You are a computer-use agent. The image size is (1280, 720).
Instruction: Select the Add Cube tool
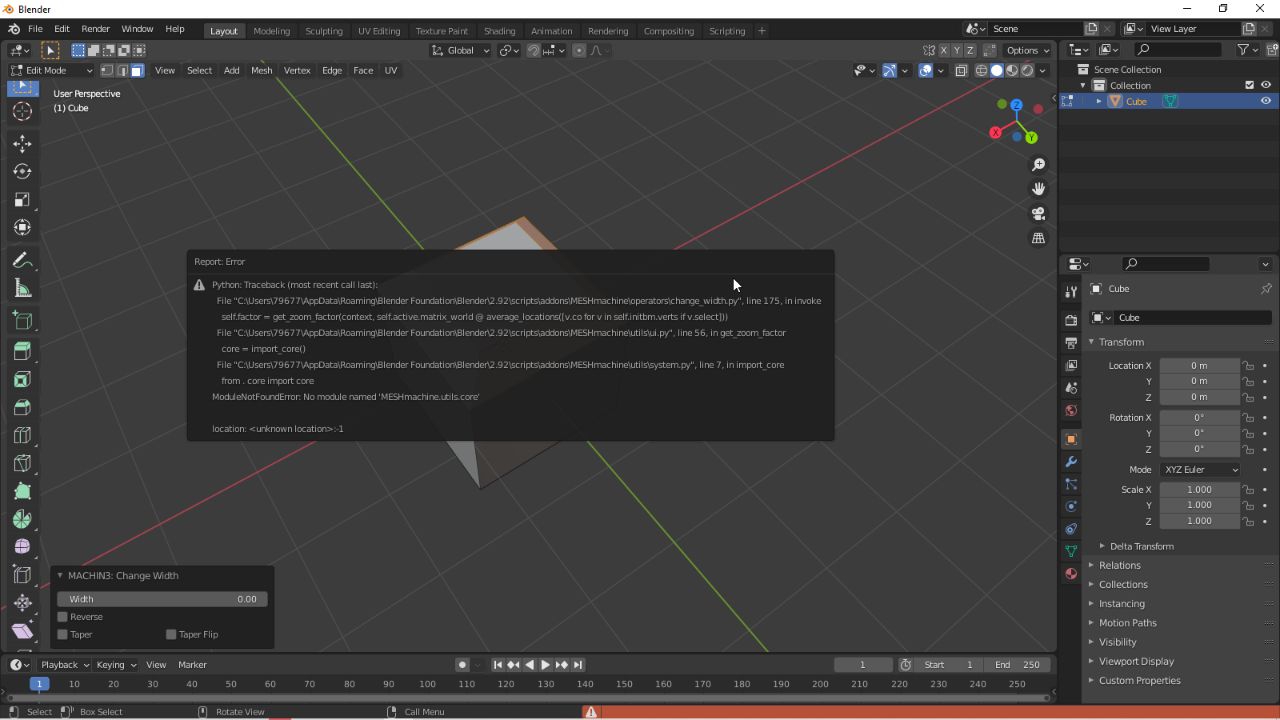click(22, 321)
